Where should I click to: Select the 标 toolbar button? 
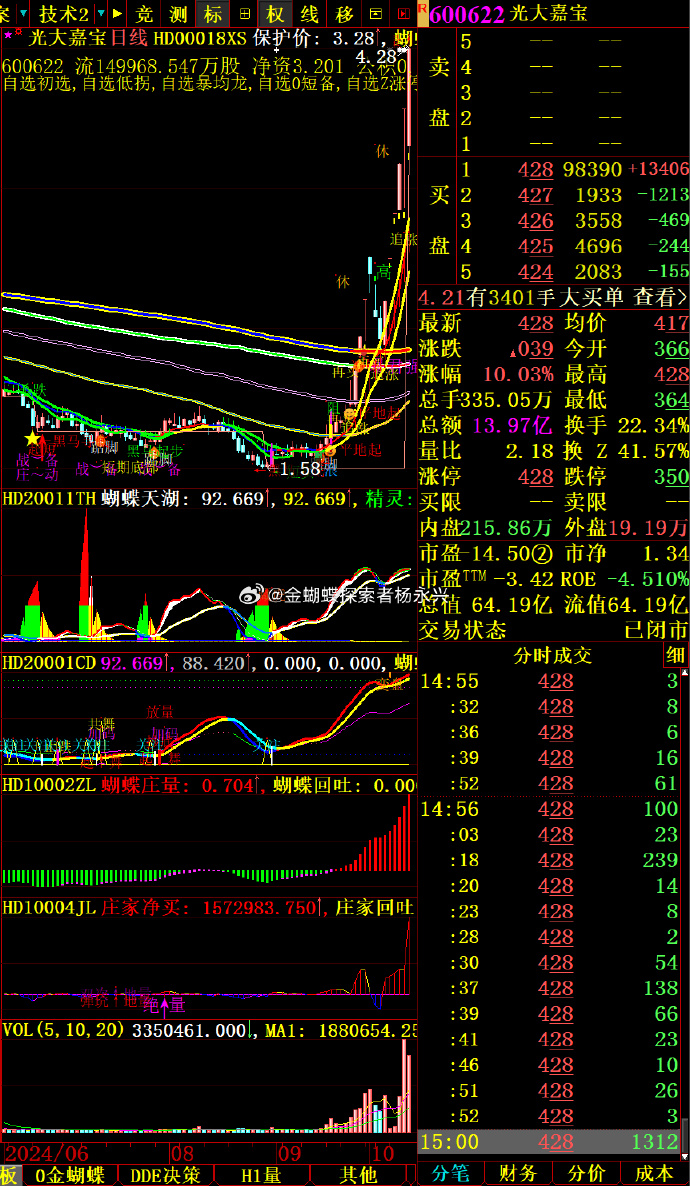click(x=212, y=14)
